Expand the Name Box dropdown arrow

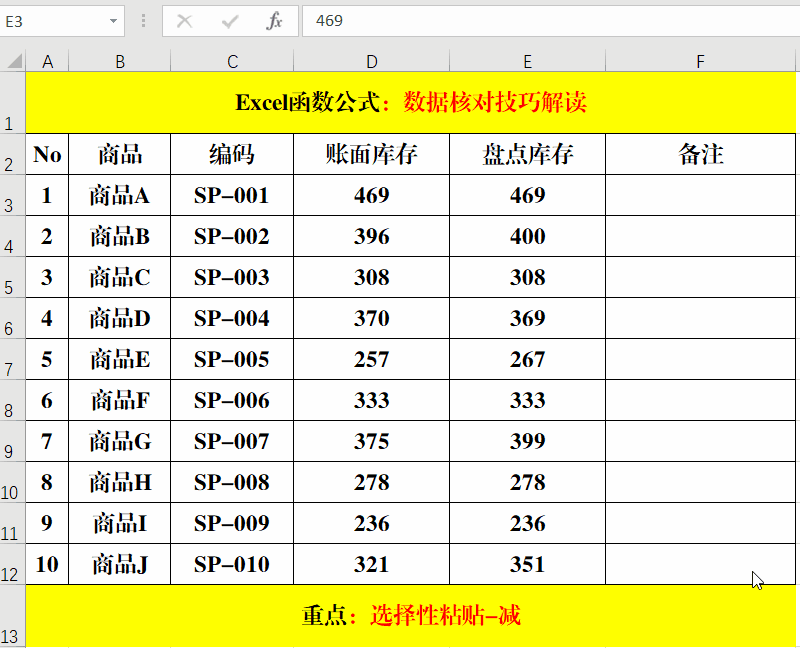[x=113, y=21]
